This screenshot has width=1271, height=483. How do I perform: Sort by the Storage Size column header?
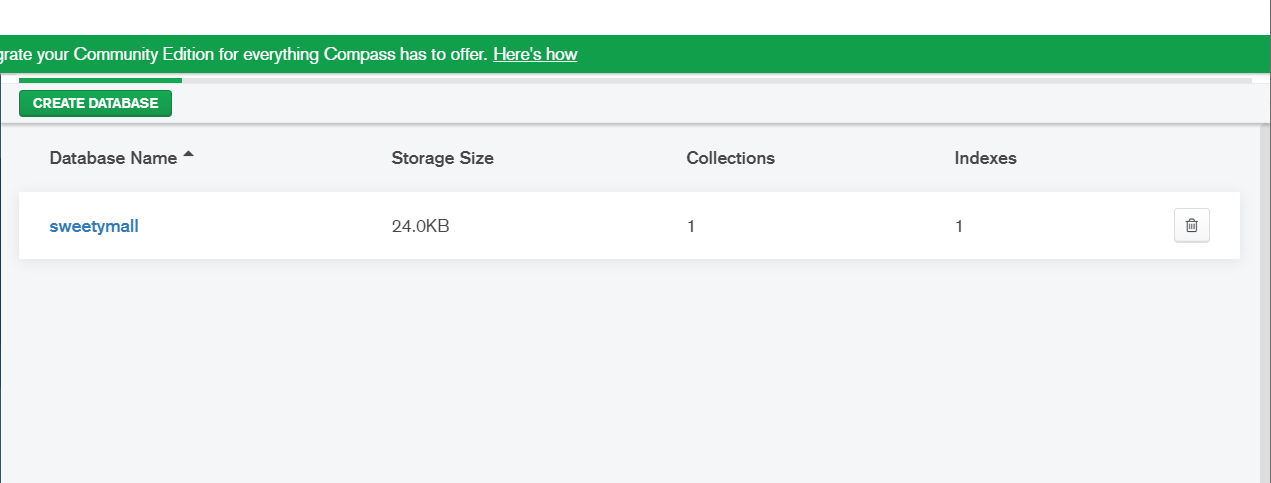pos(442,158)
